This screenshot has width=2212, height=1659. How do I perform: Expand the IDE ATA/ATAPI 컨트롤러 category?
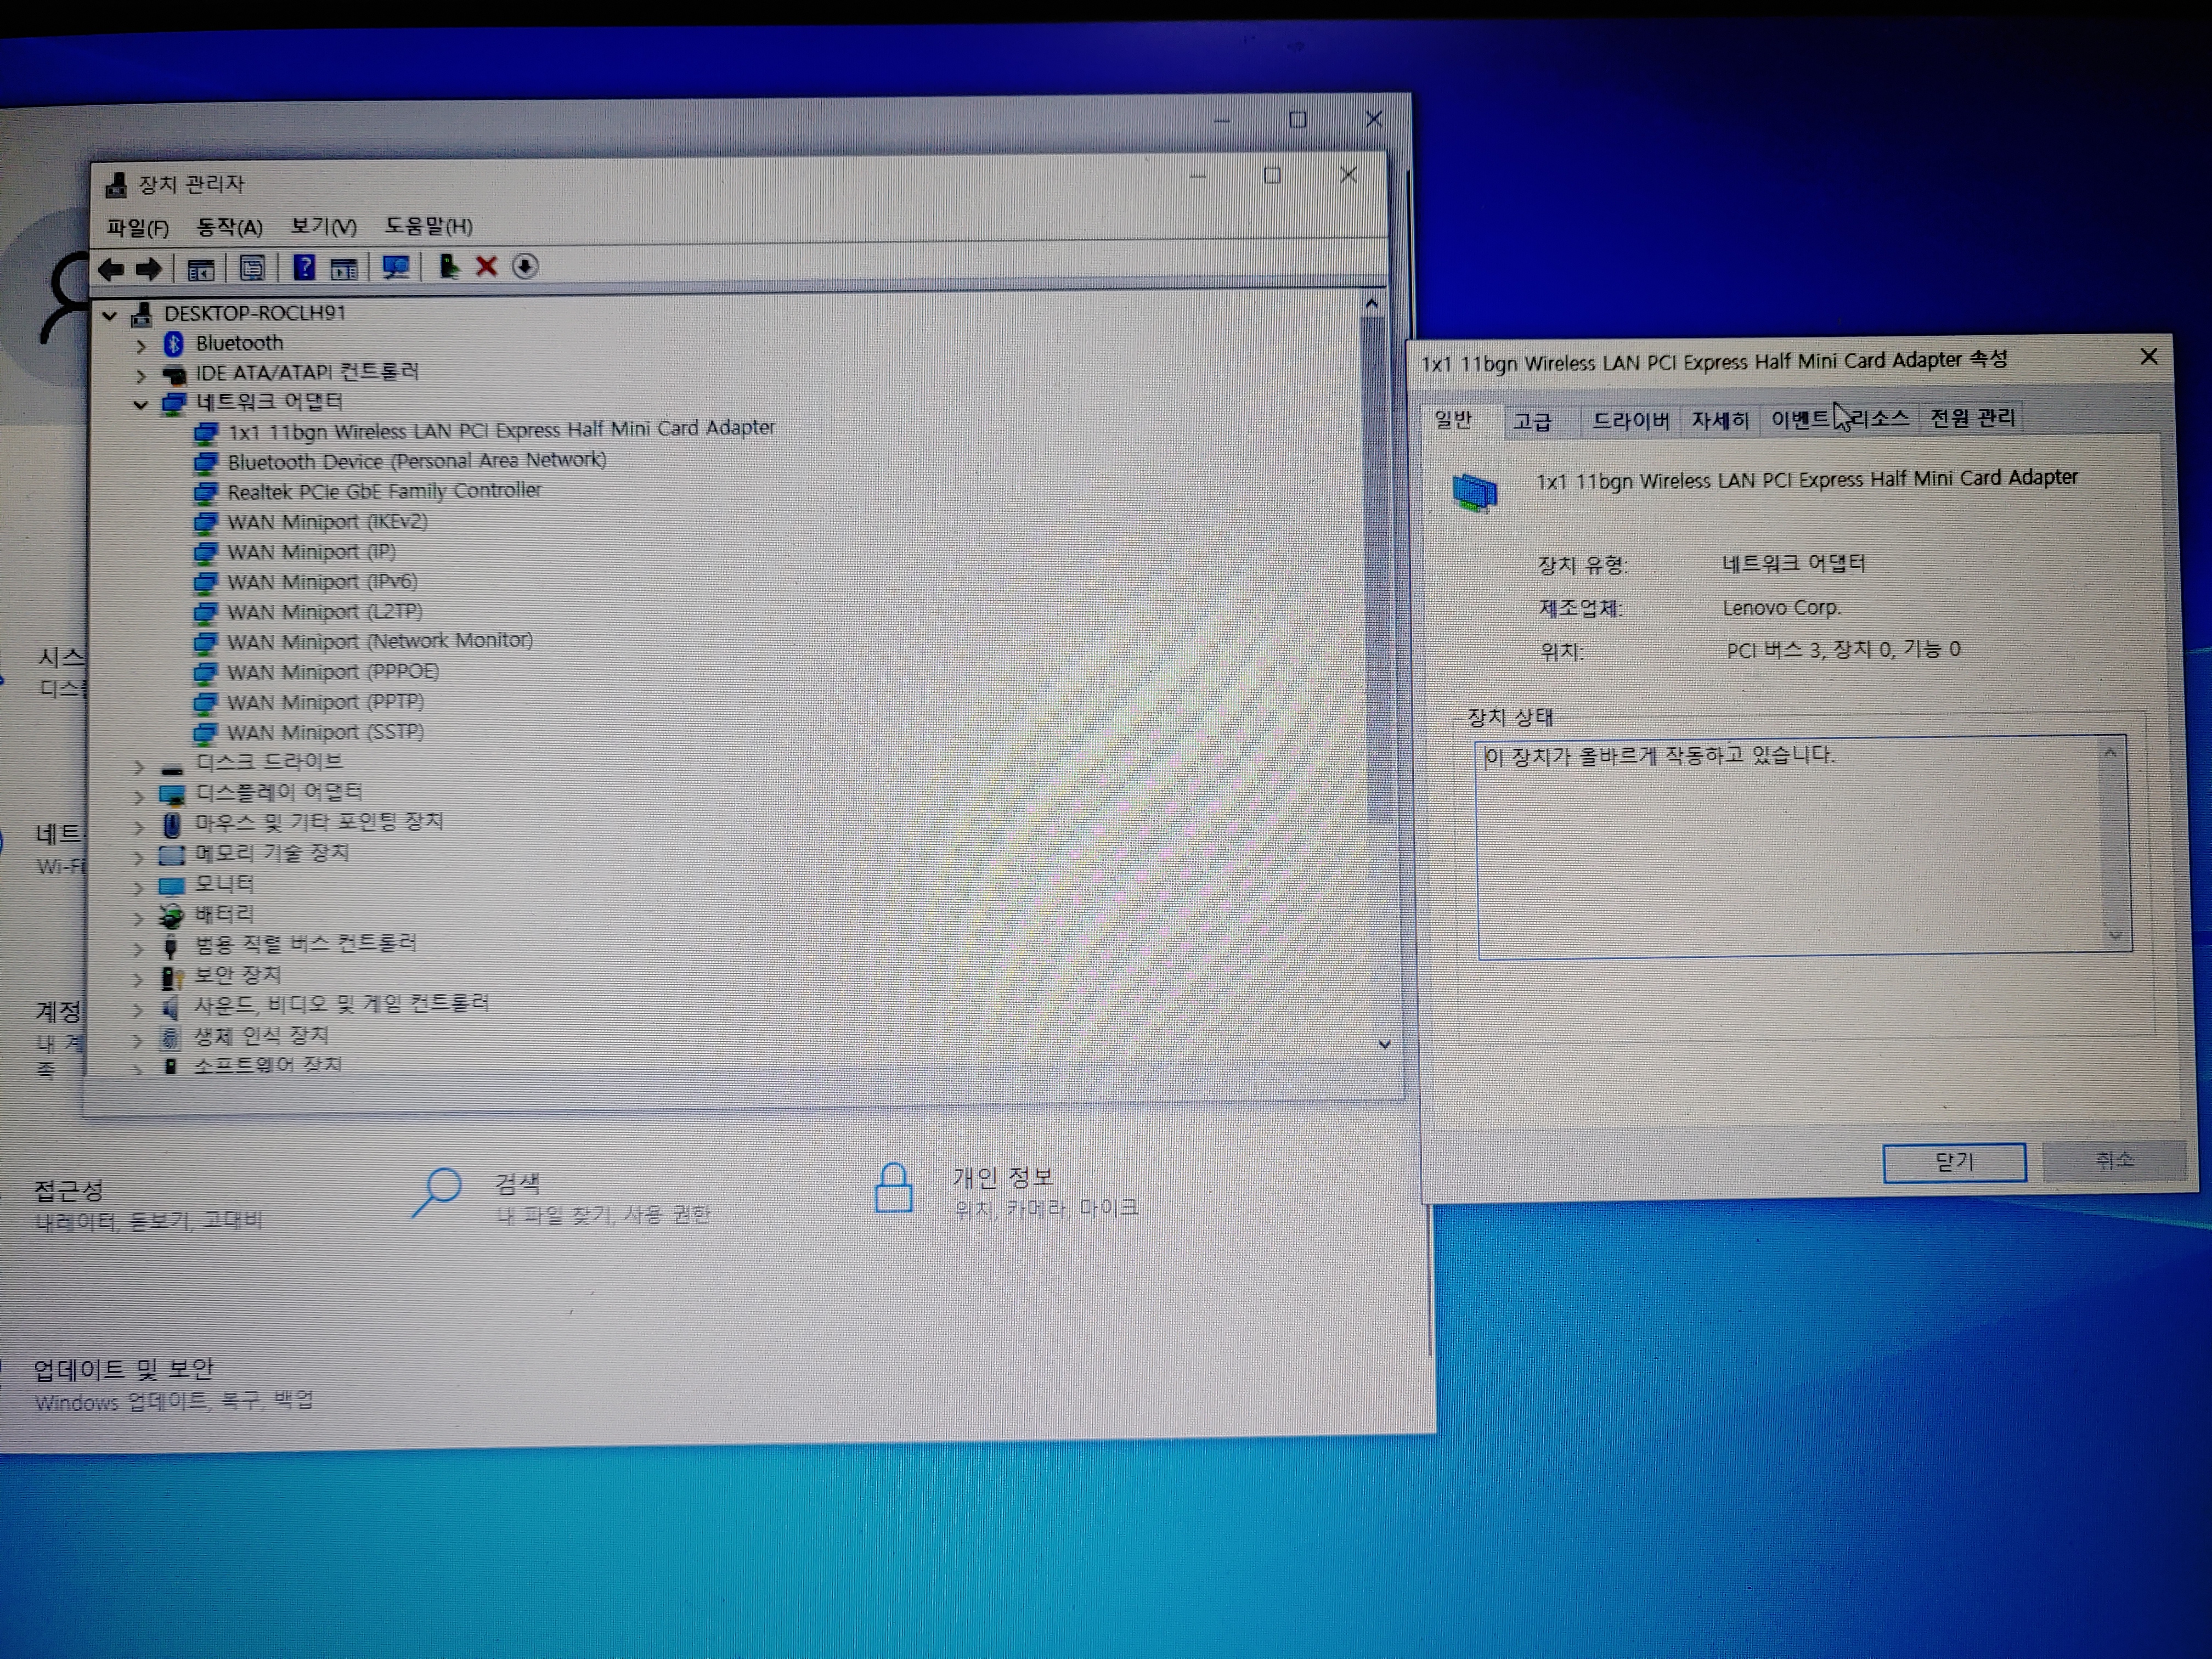pos(141,376)
